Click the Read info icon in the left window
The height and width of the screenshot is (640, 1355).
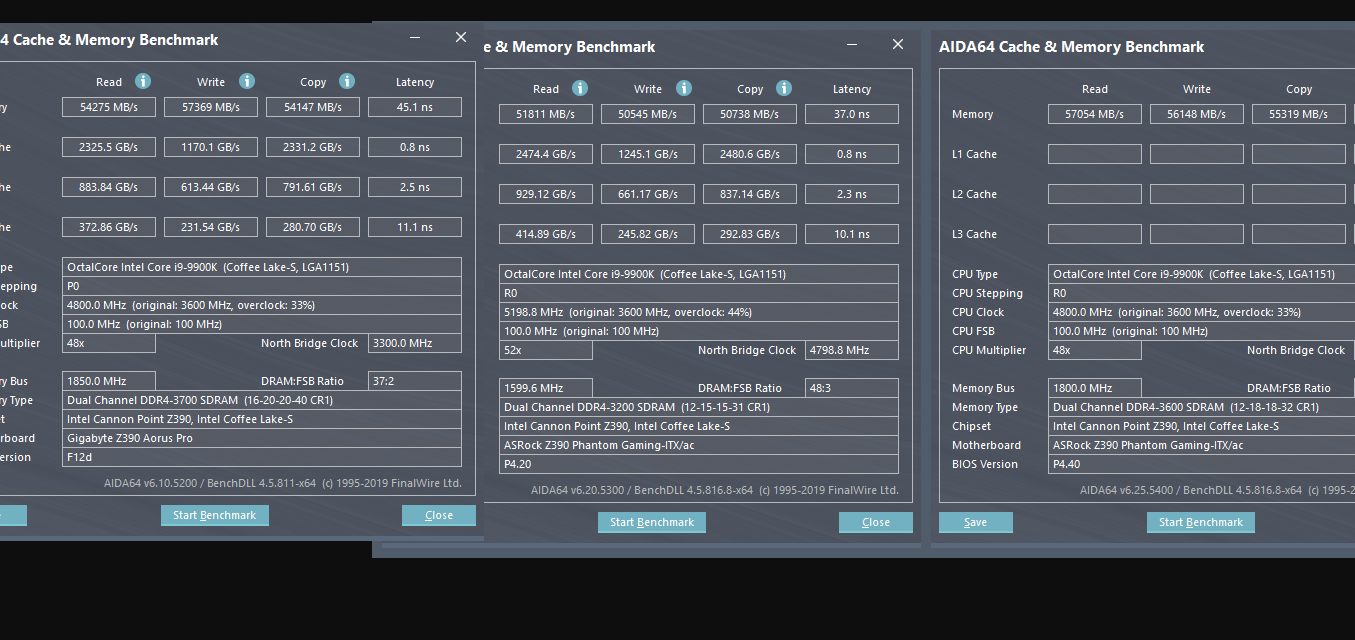point(143,81)
